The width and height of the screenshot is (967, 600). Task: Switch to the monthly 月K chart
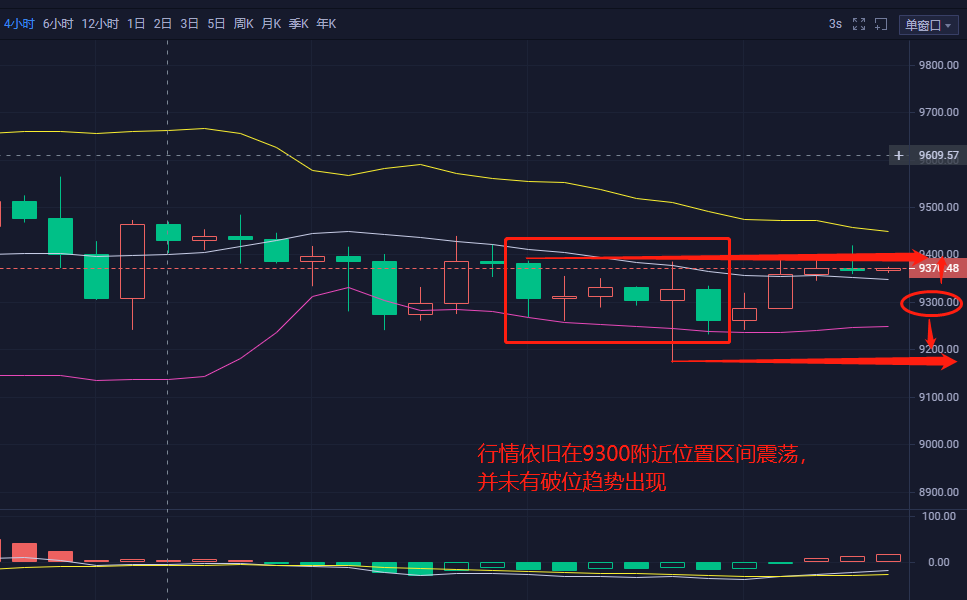click(x=269, y=23)
